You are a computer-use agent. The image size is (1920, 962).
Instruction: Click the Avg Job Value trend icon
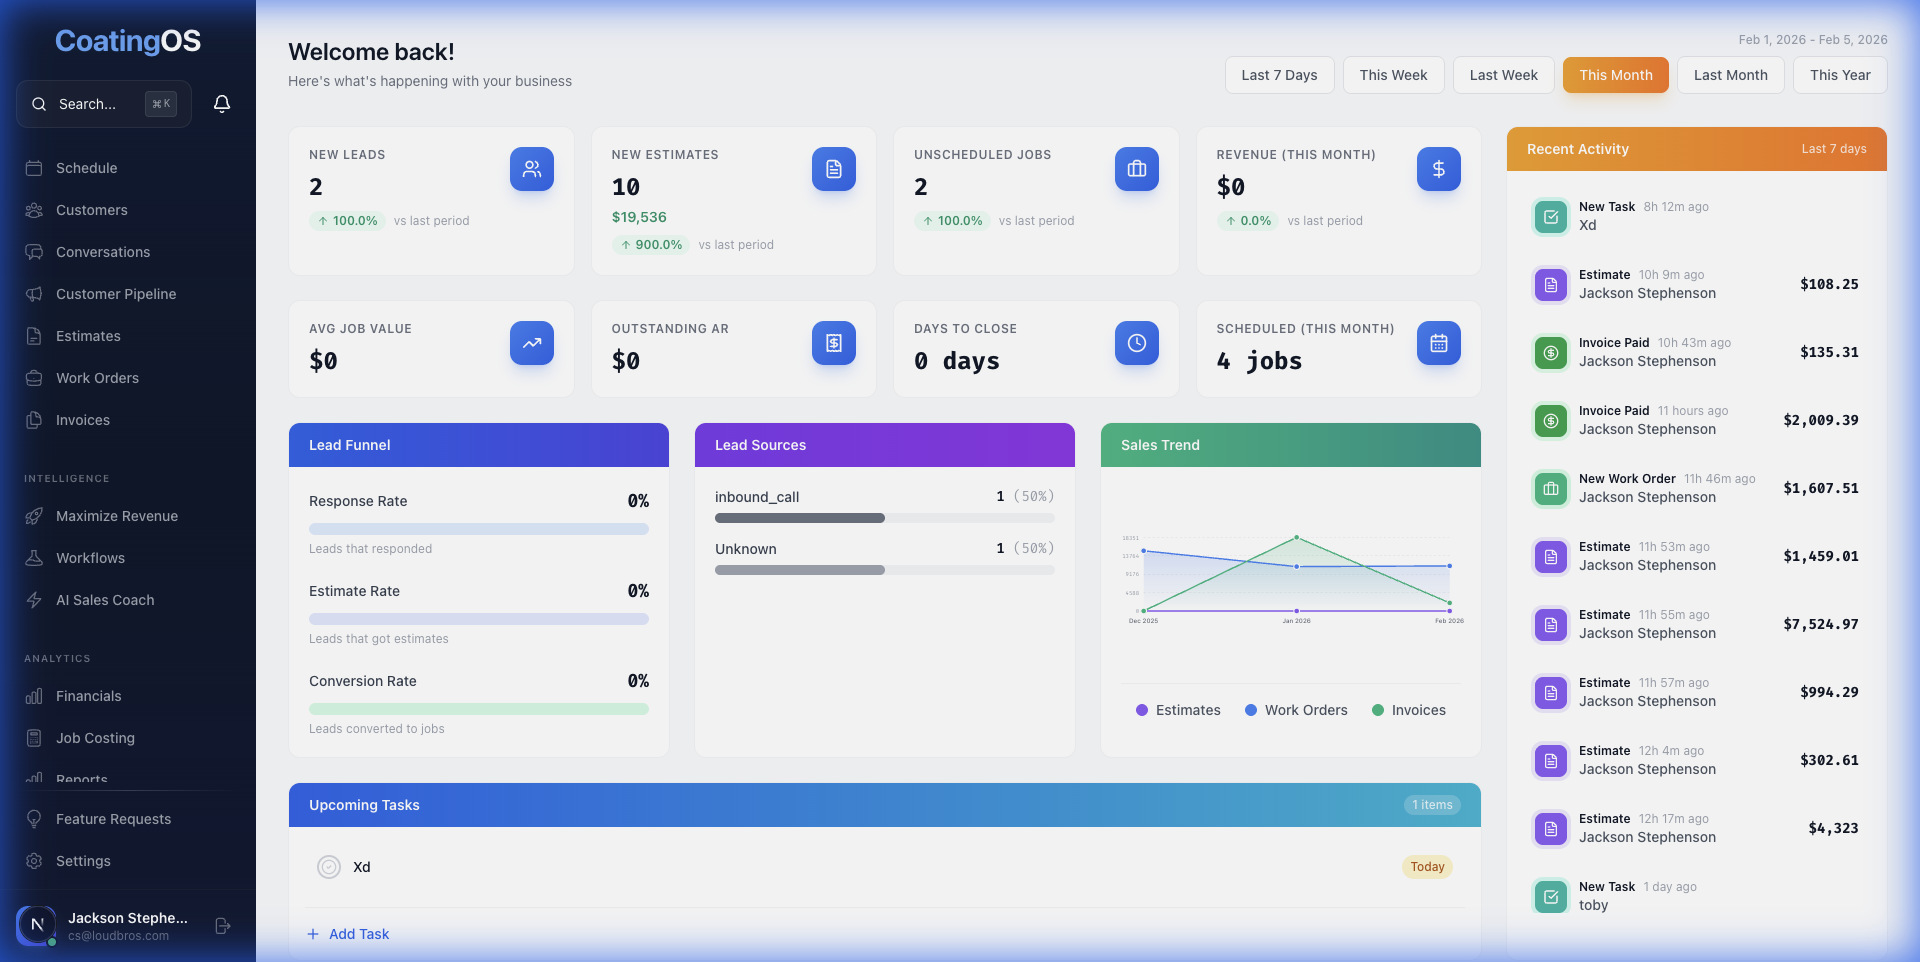click(531, 343)
